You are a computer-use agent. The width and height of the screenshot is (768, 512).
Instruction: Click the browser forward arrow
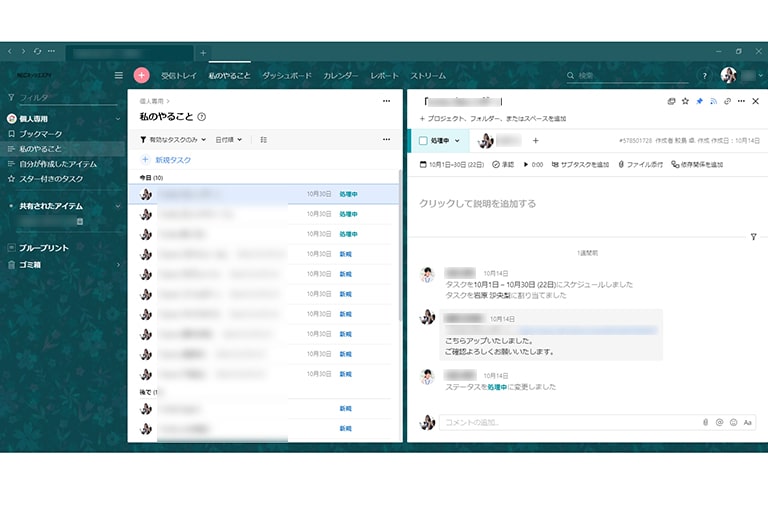(x=23, y=51)
